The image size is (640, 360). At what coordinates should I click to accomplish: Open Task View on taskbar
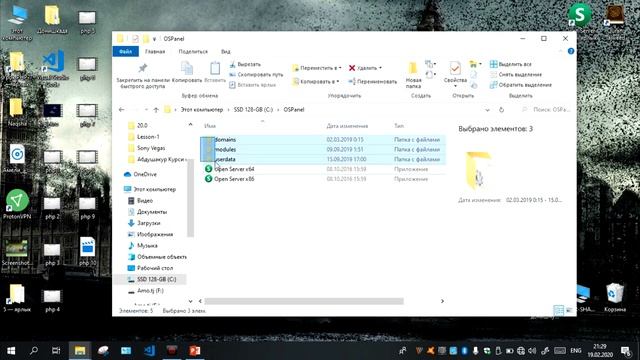[56, 351]
